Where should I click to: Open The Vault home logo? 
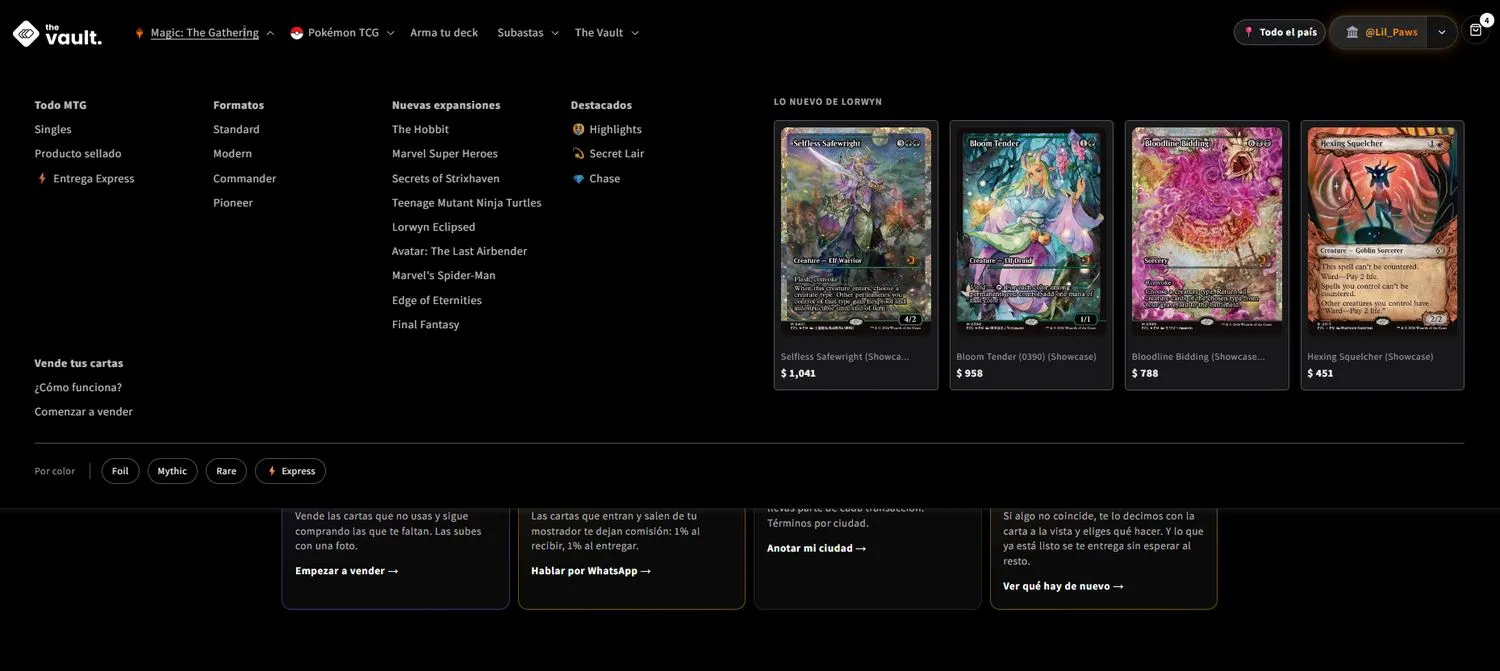57,33
